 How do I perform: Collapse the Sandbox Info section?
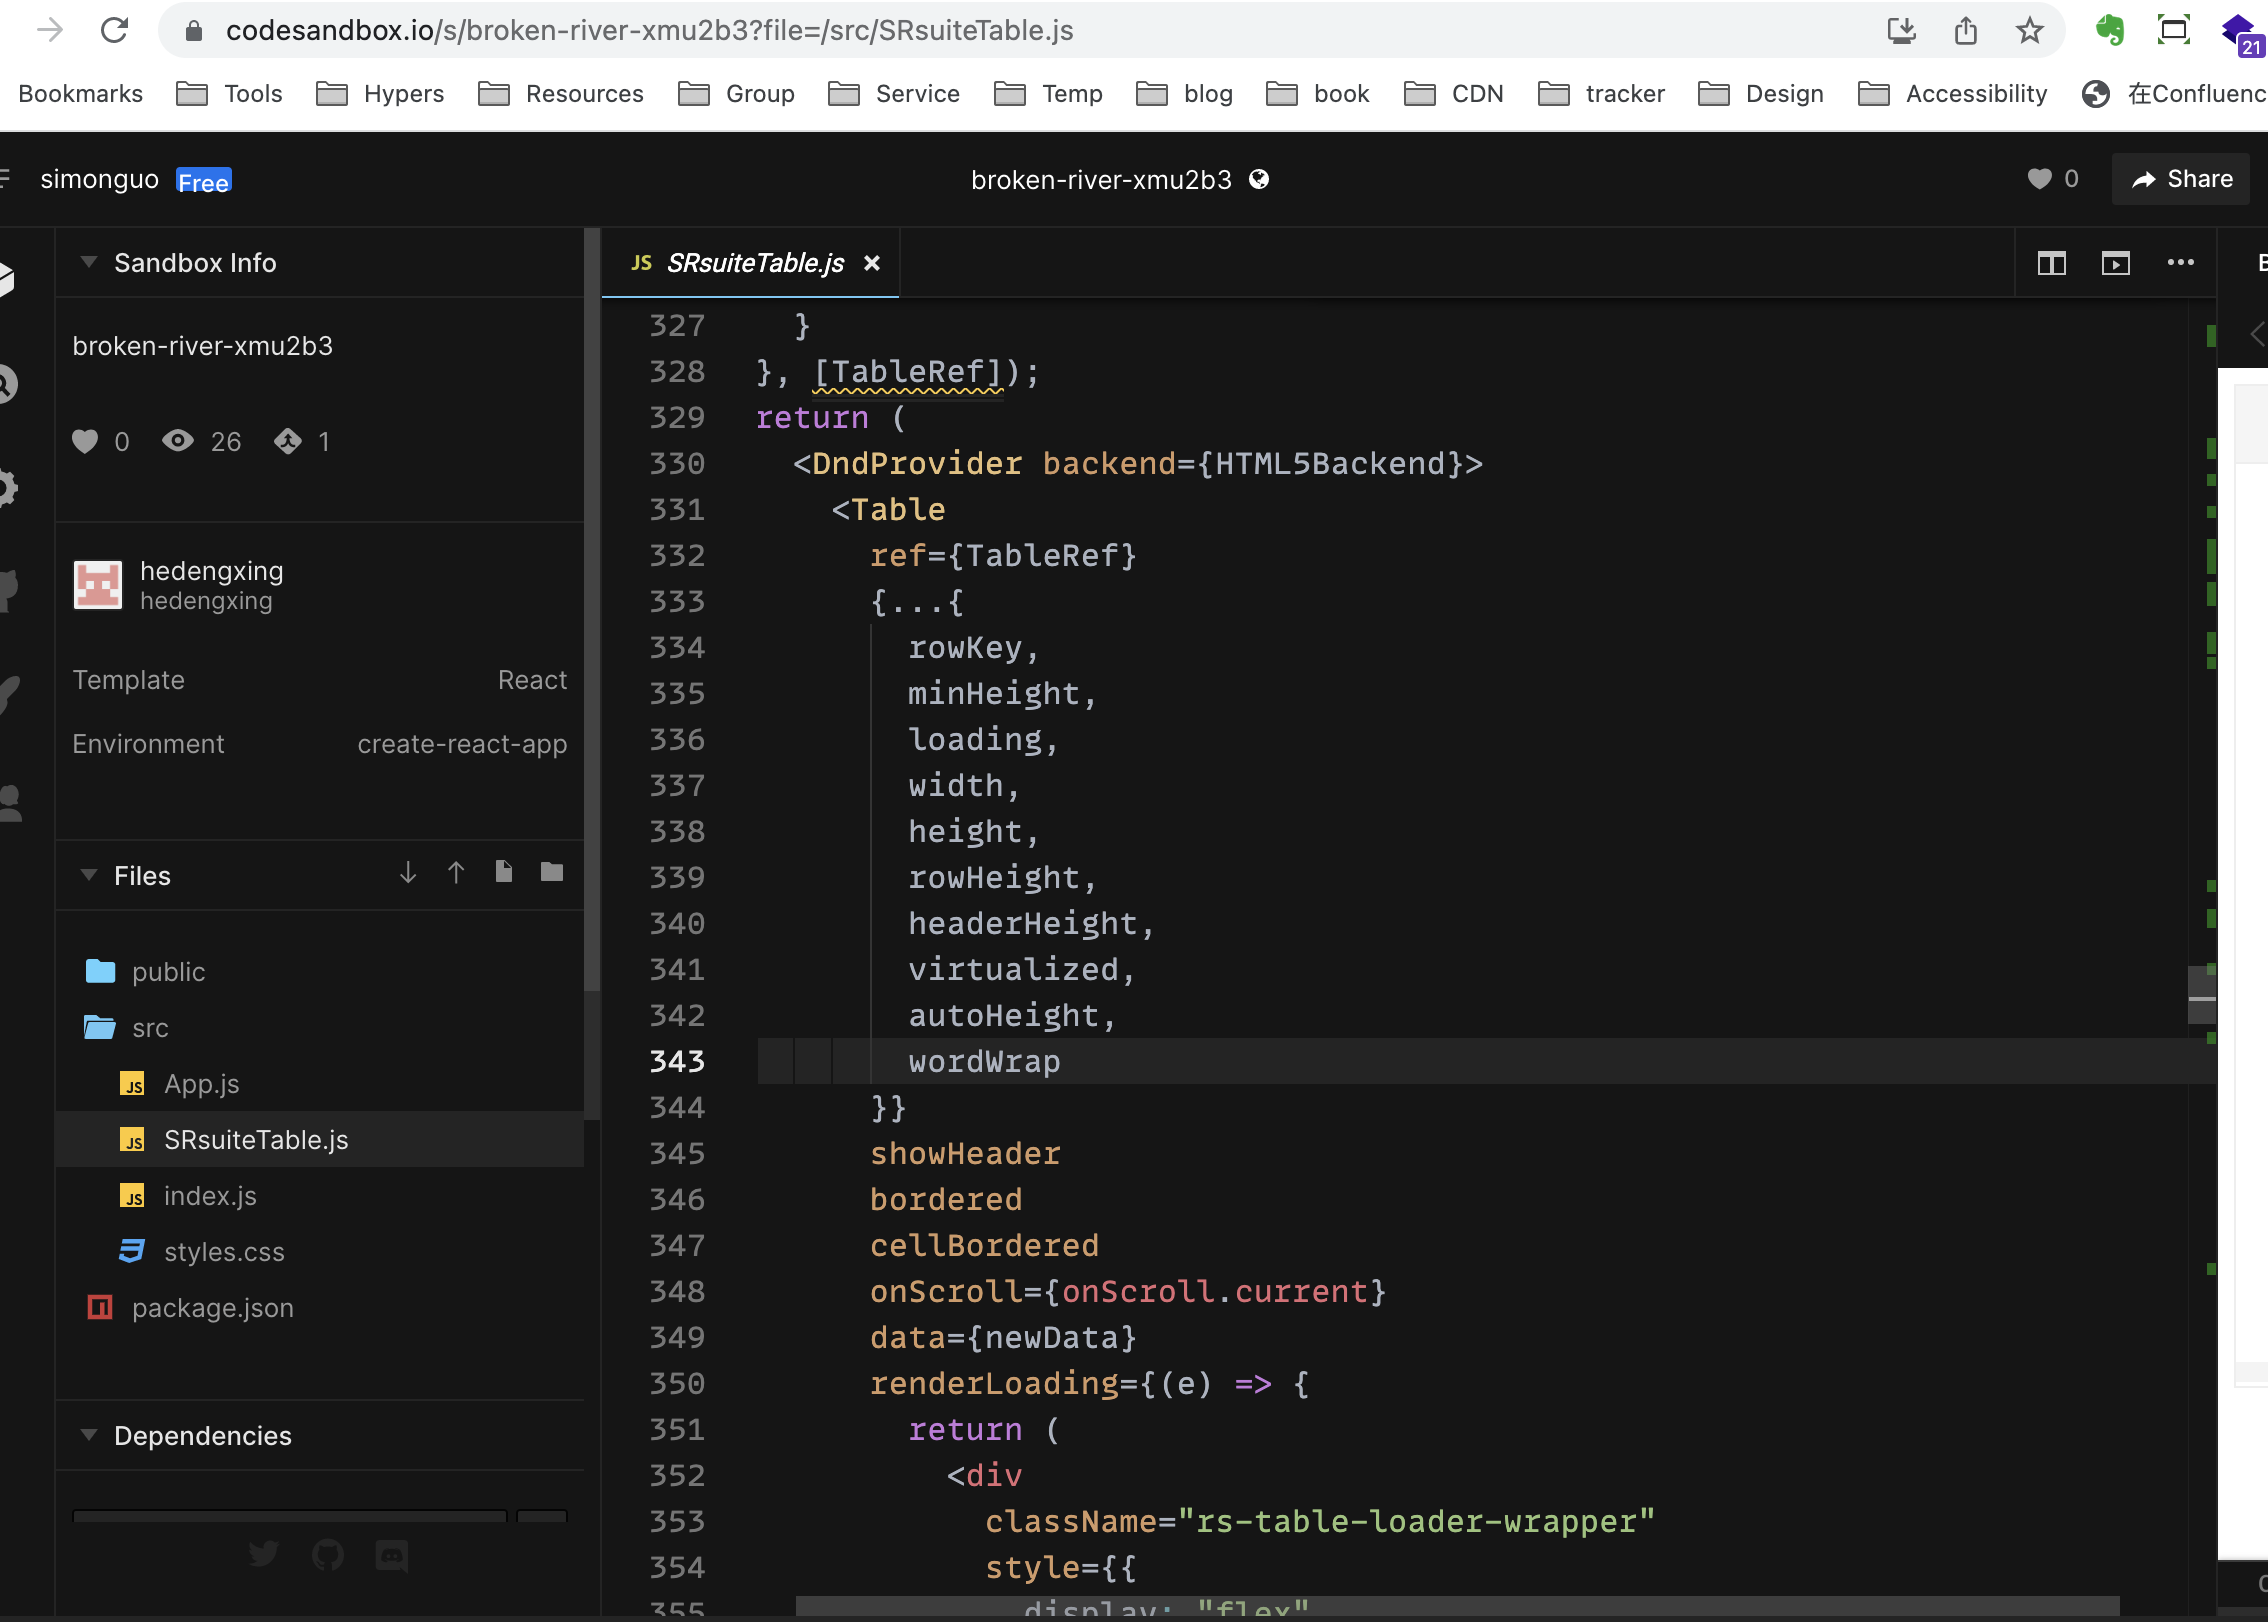click(x=87, y=262)
